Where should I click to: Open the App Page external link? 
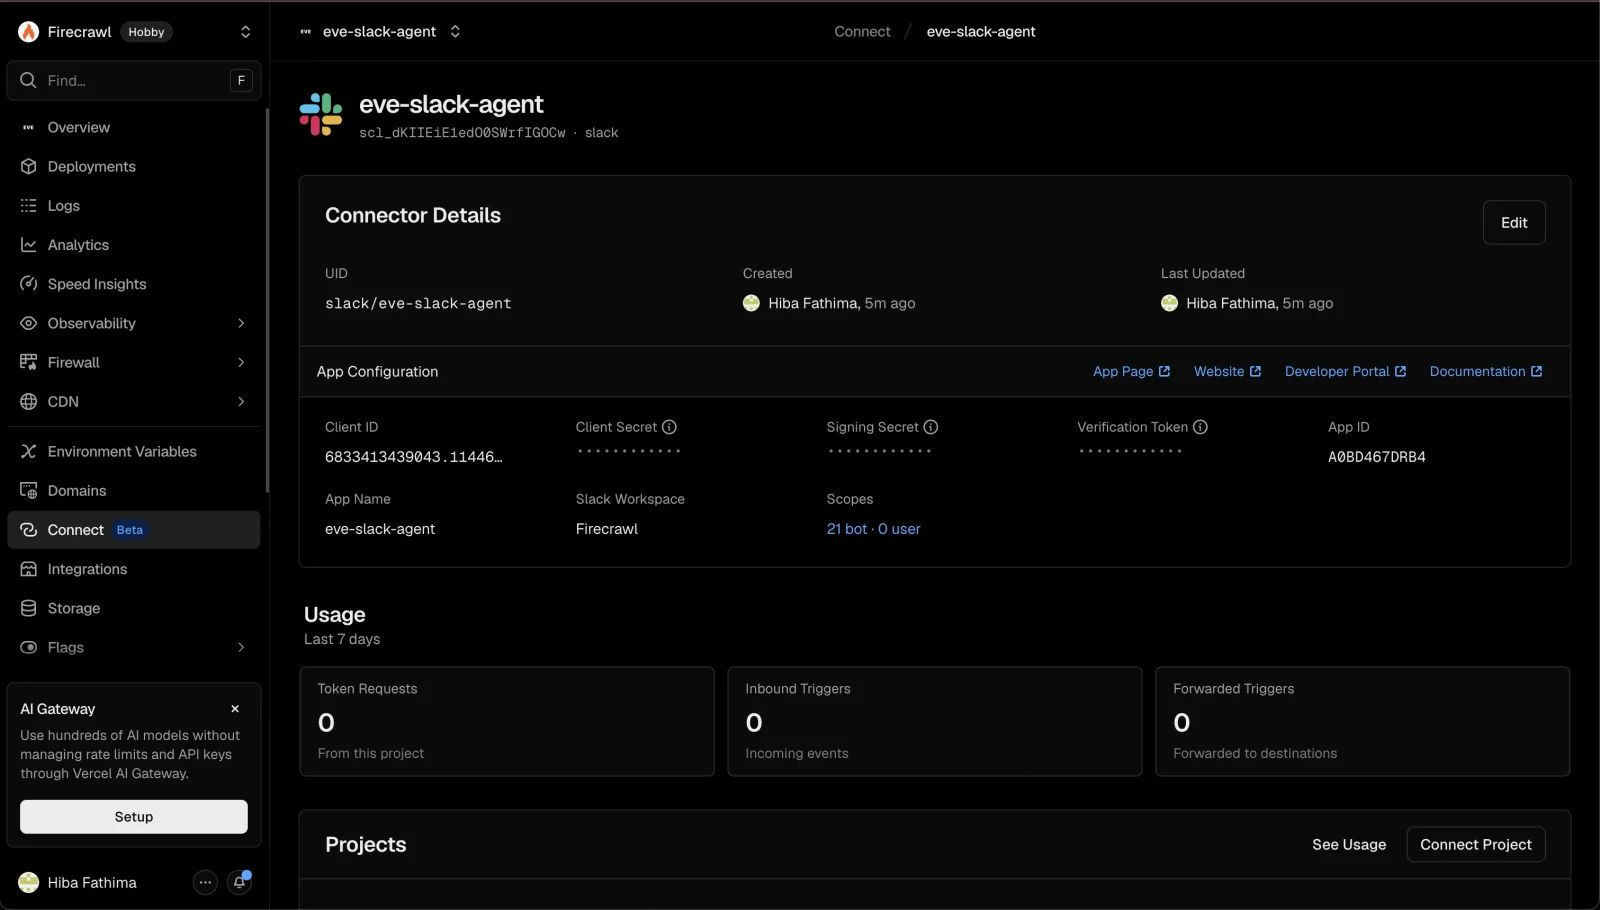(x=1131, y=372)
